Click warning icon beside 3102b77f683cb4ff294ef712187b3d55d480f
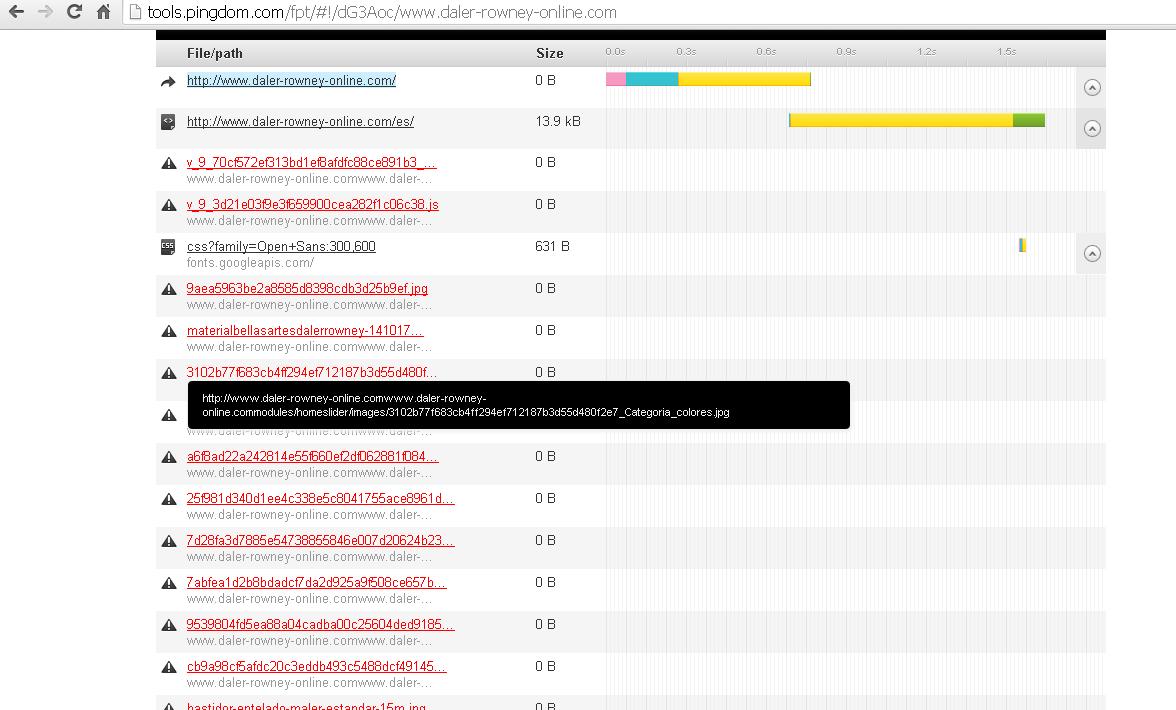The image size is (1176, 710). pos(169,373)
